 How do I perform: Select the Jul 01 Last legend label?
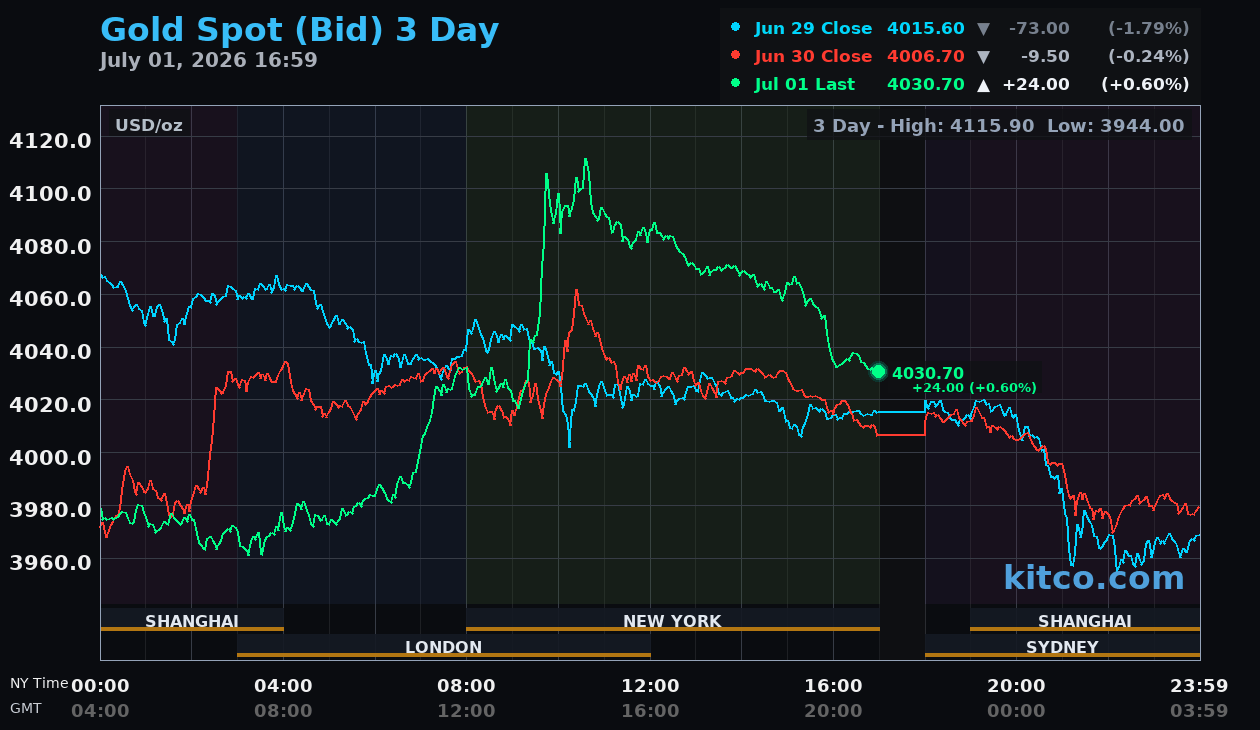pyautogui.click(x=805, y=85)
